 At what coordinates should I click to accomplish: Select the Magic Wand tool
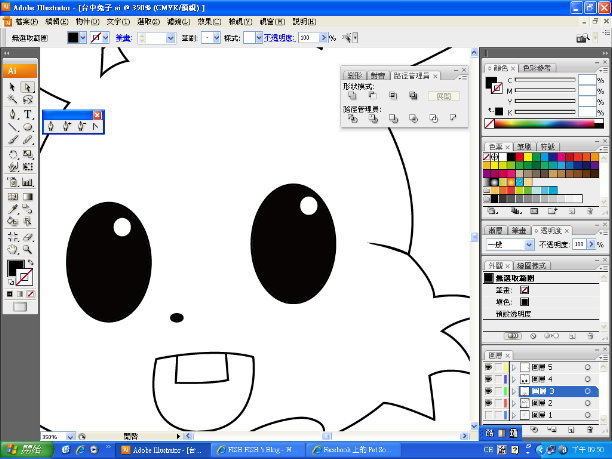[x=12, y=99]
